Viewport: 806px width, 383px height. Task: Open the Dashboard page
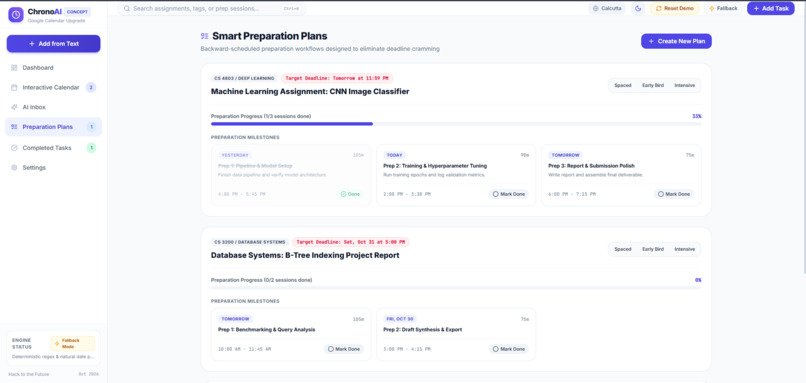[53, 68]
